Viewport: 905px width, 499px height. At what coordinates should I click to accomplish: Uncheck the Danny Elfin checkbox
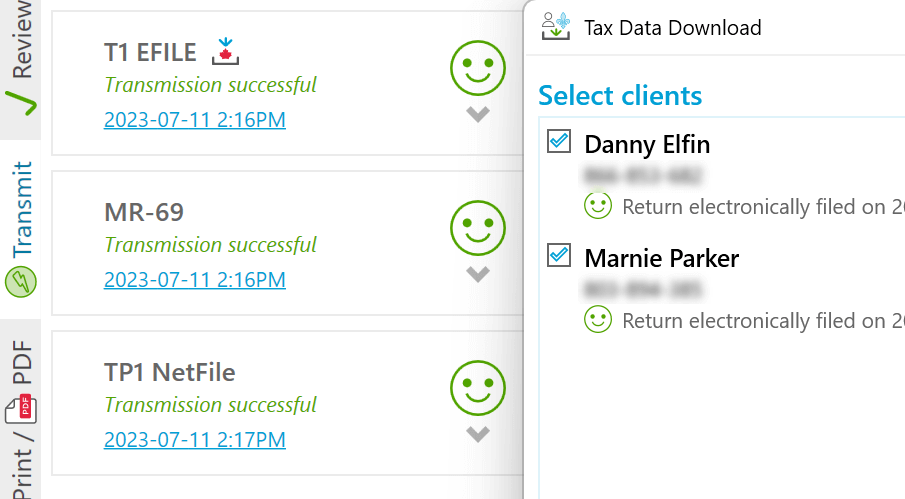(x=559, y=141)
